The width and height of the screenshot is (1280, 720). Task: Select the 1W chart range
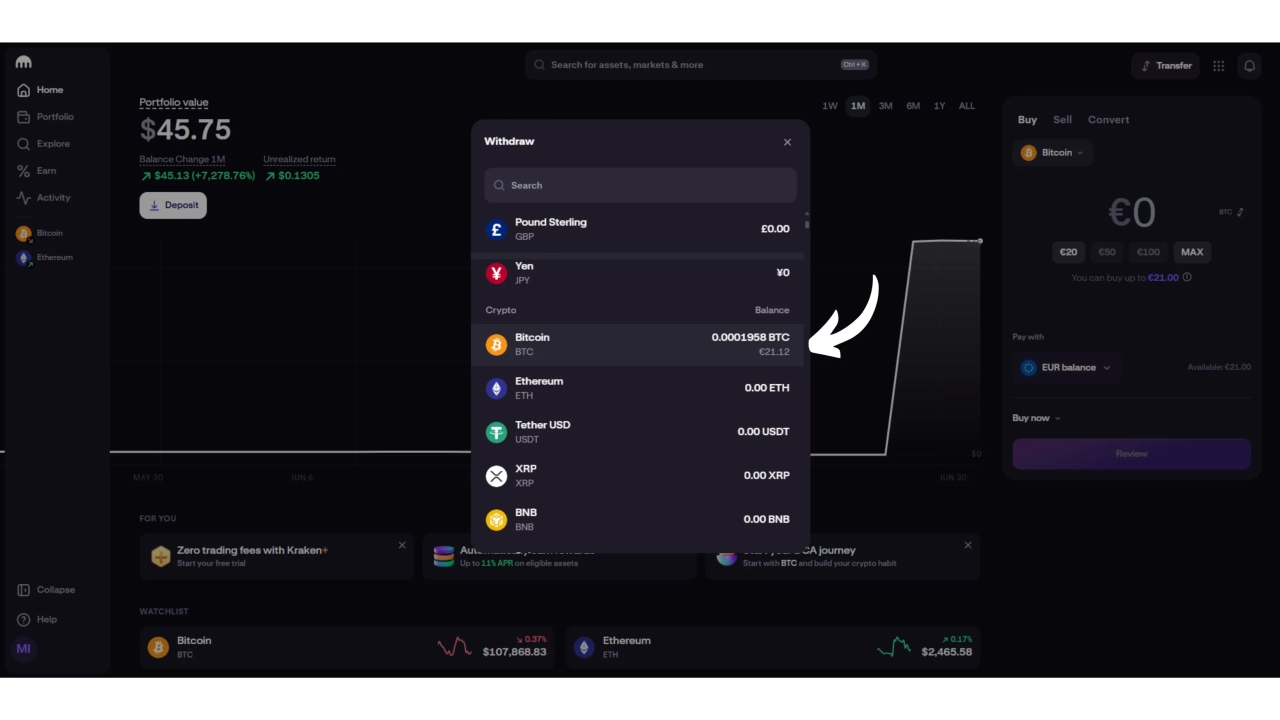pos(830,106)
